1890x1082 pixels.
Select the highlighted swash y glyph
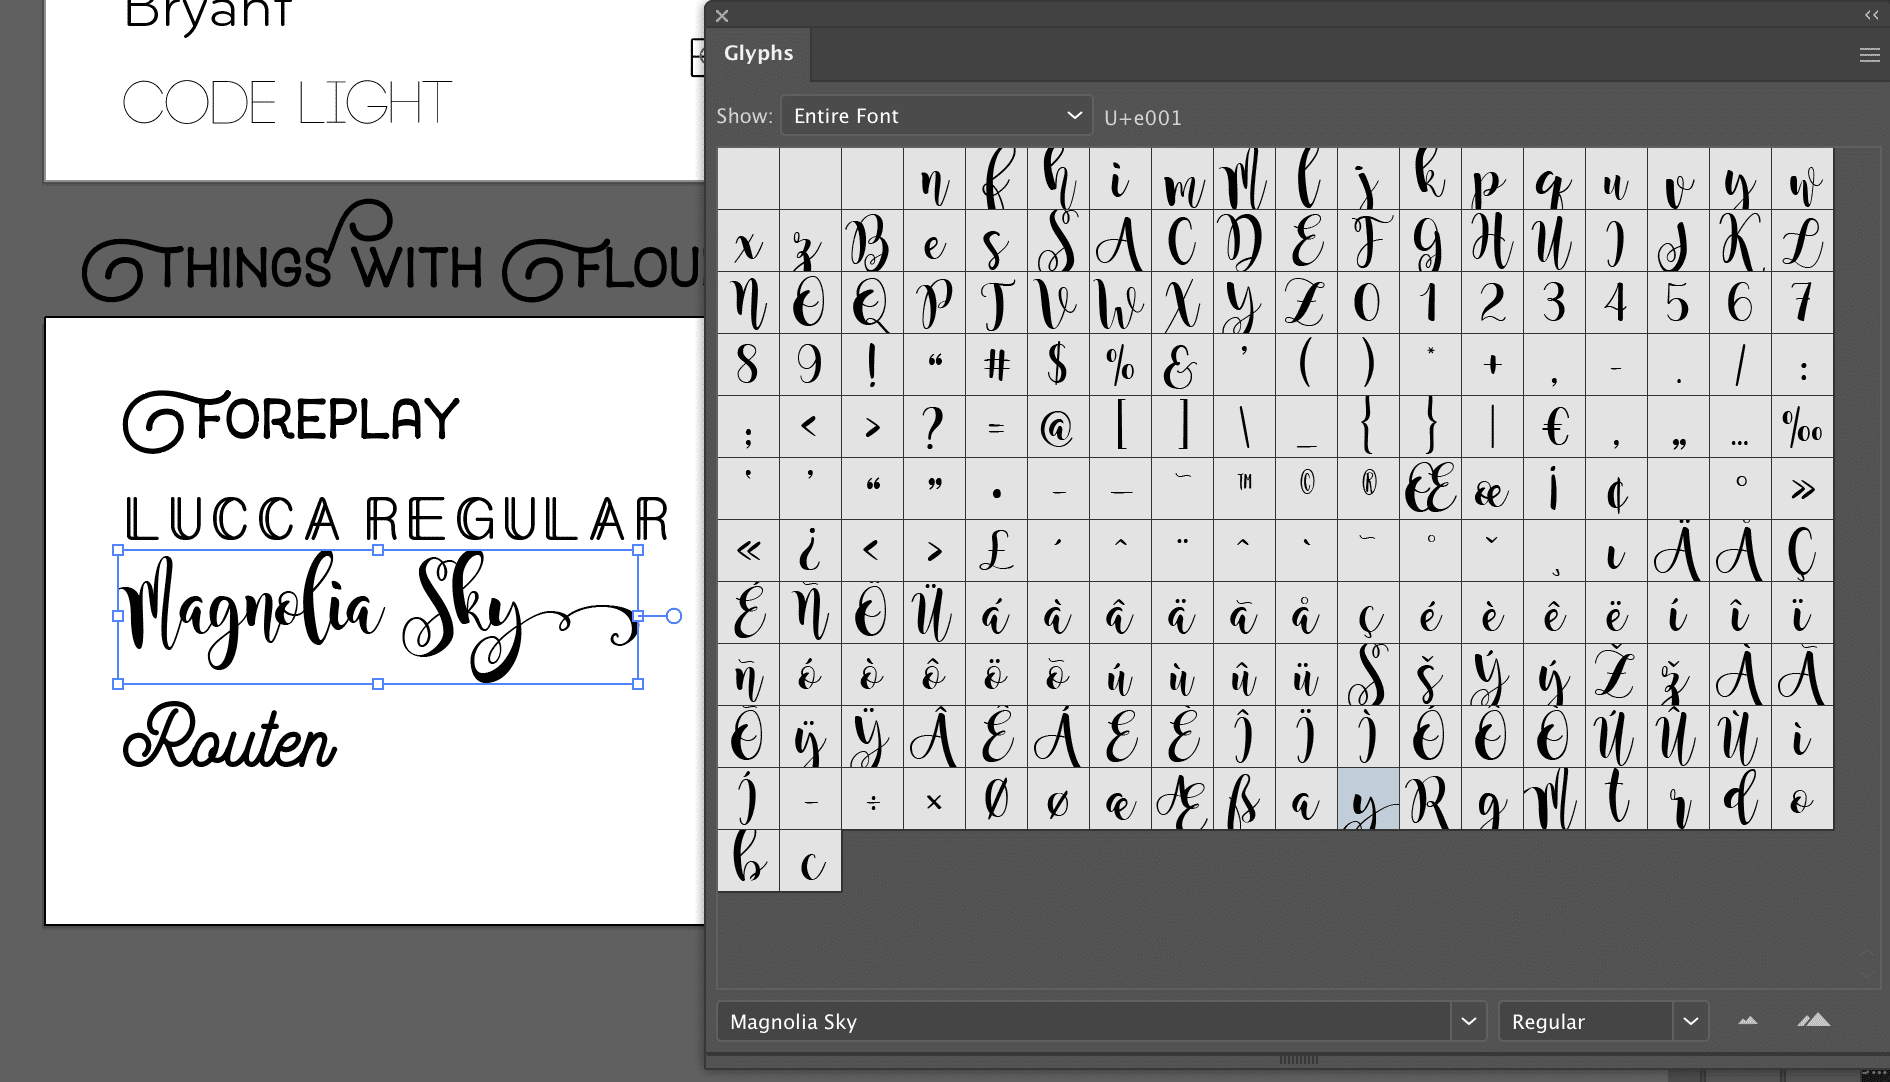pyautogui.click(x=1368, y=799)
